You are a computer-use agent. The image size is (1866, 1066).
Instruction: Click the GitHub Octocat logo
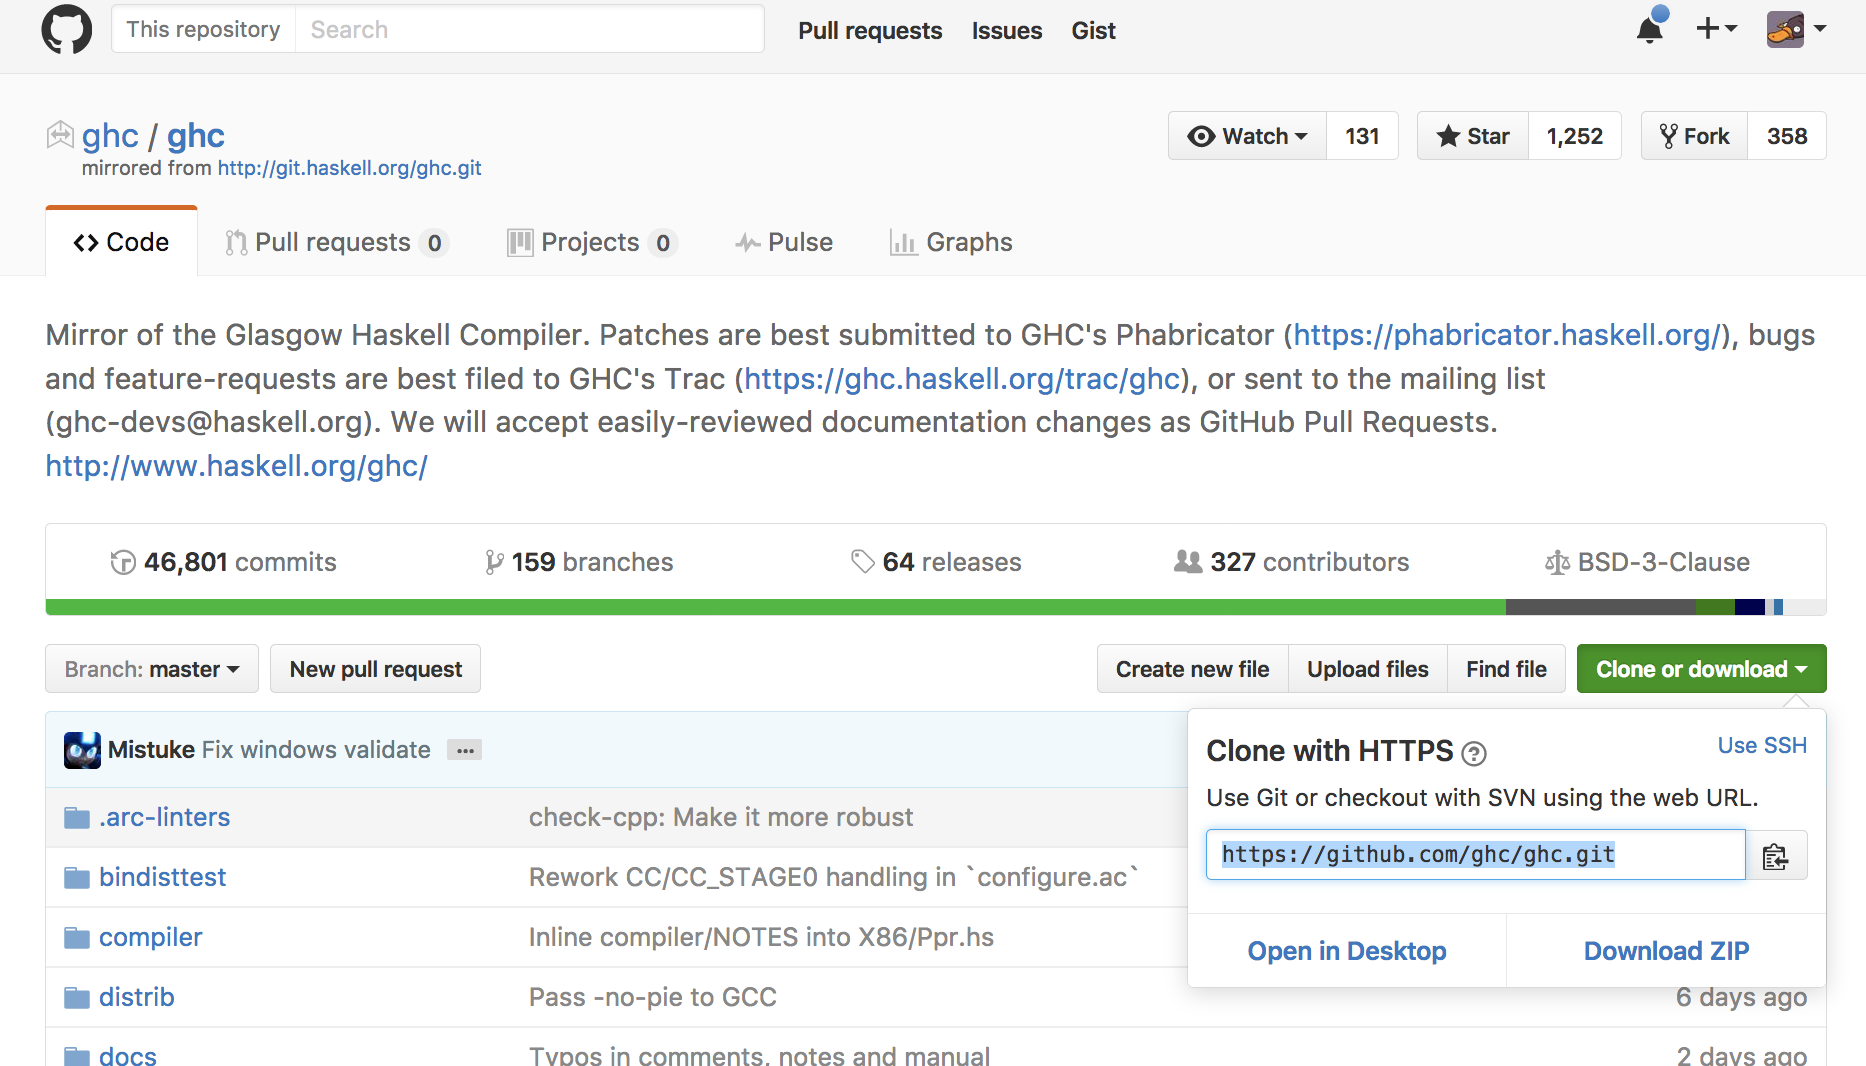coord(66,30)
